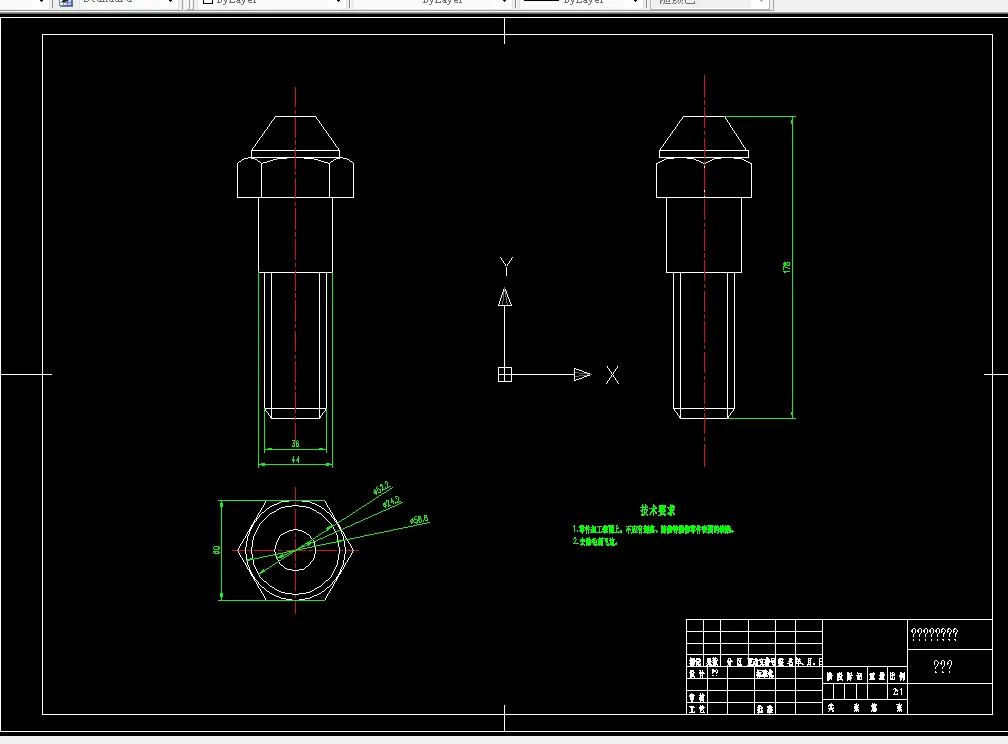
Task: Select the 2:1 scale value
Action: click(898, 691)
